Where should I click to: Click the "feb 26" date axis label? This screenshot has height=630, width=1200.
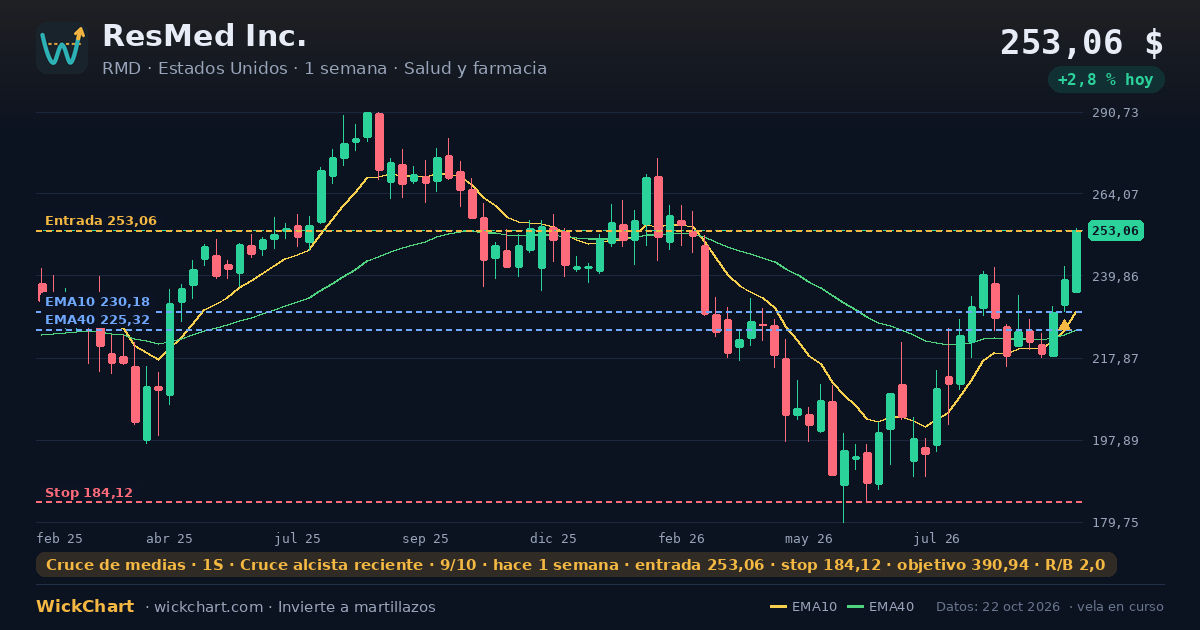point(682,538)
